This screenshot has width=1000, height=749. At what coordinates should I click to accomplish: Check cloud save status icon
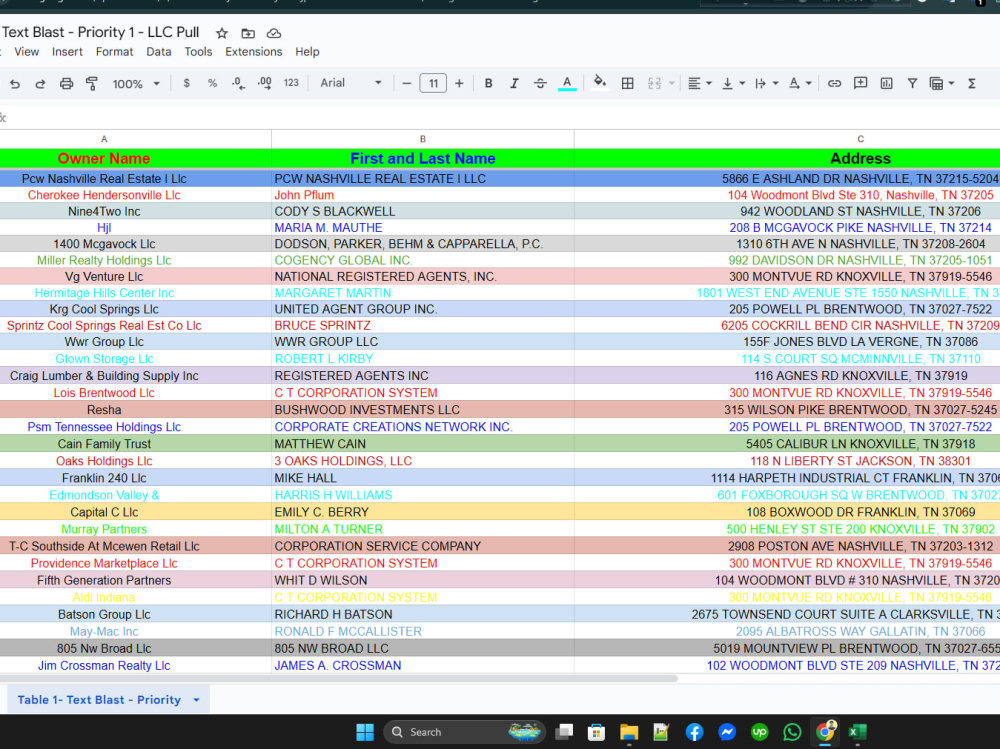274,33
